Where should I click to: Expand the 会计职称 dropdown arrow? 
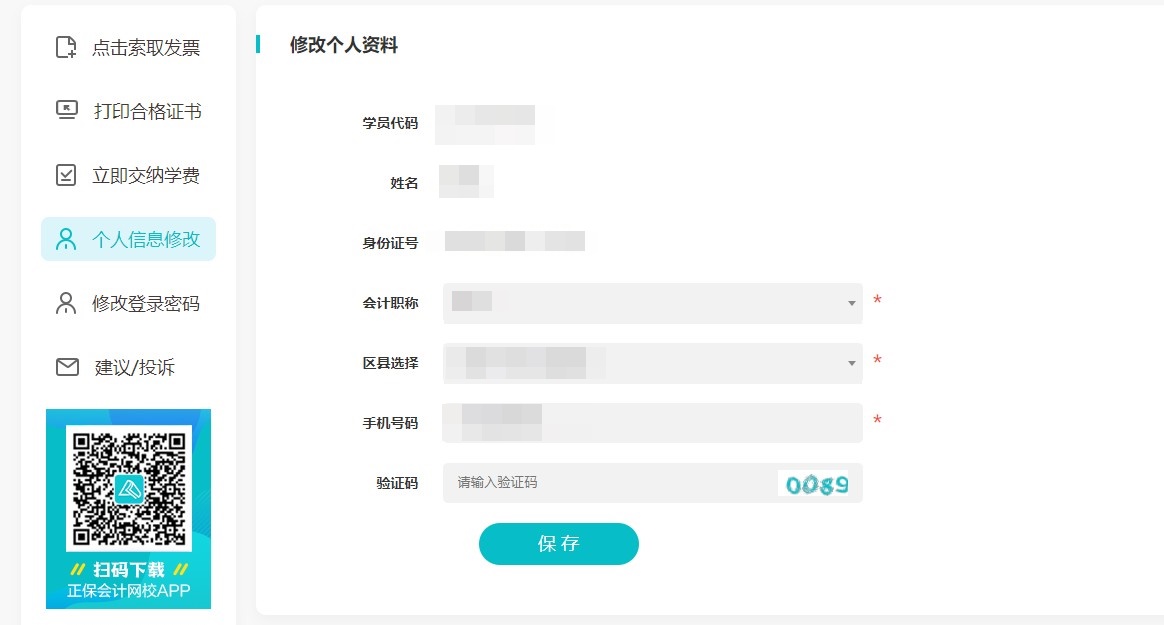(851, 303)
